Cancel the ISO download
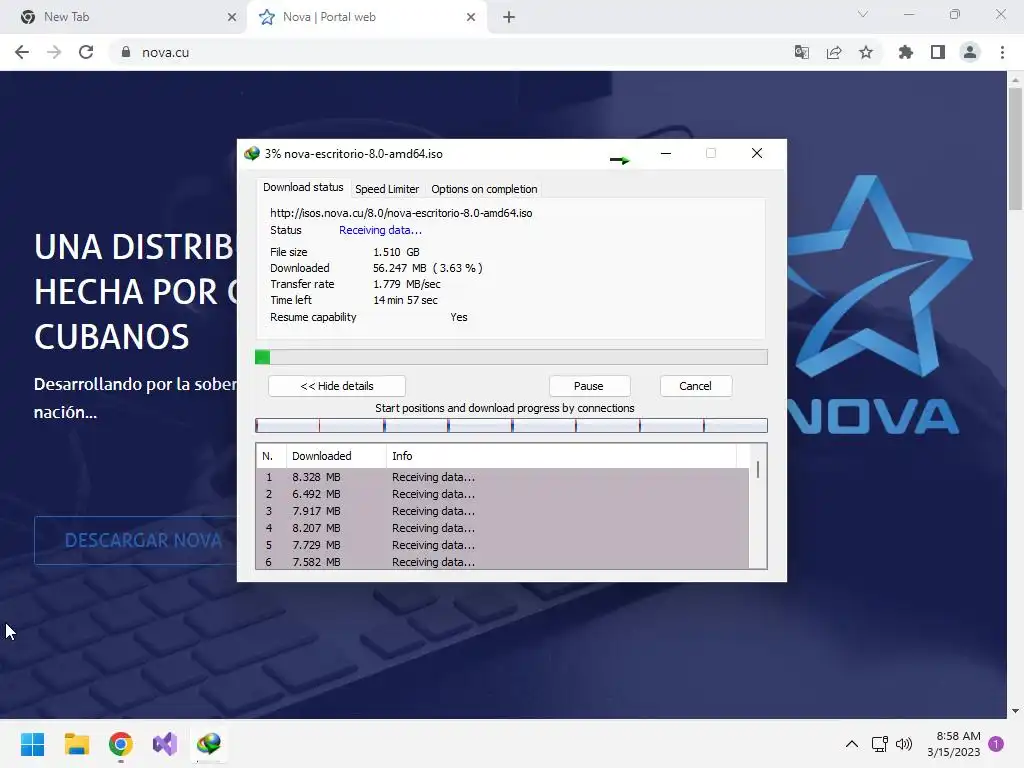The image size is (1024, 768). [696, 386]
